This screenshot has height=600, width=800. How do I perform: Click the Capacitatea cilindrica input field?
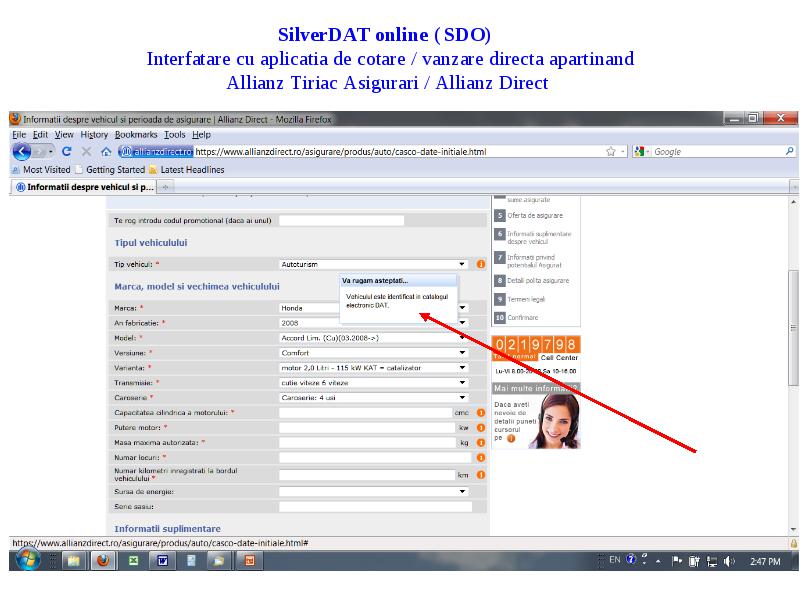point(365,412)
